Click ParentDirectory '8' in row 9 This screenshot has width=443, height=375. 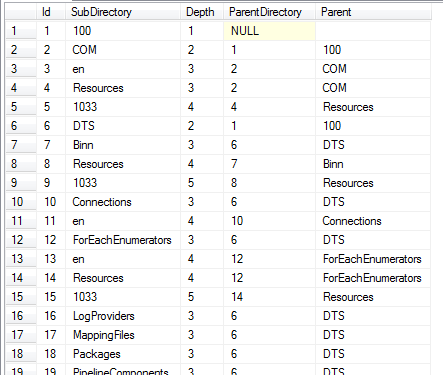click(269, 183)
